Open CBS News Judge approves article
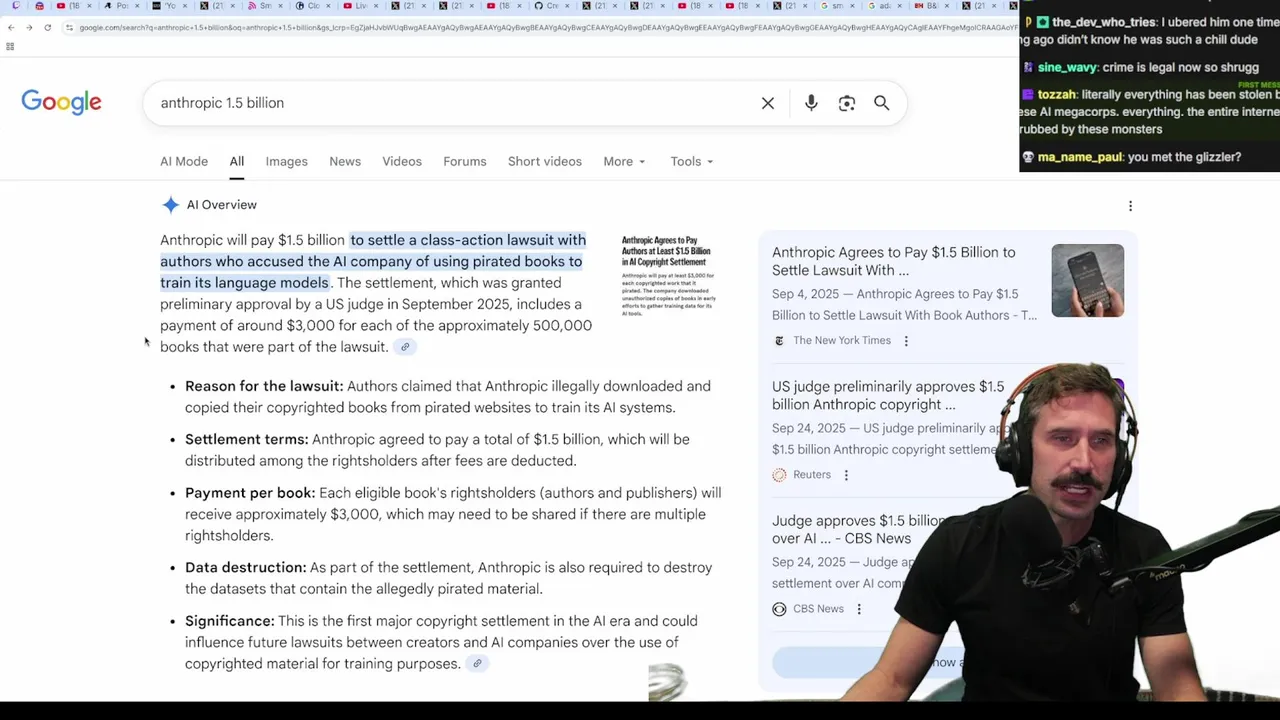Image resolution: width=1280 pixels, height=720 pixels. point(858,529)
